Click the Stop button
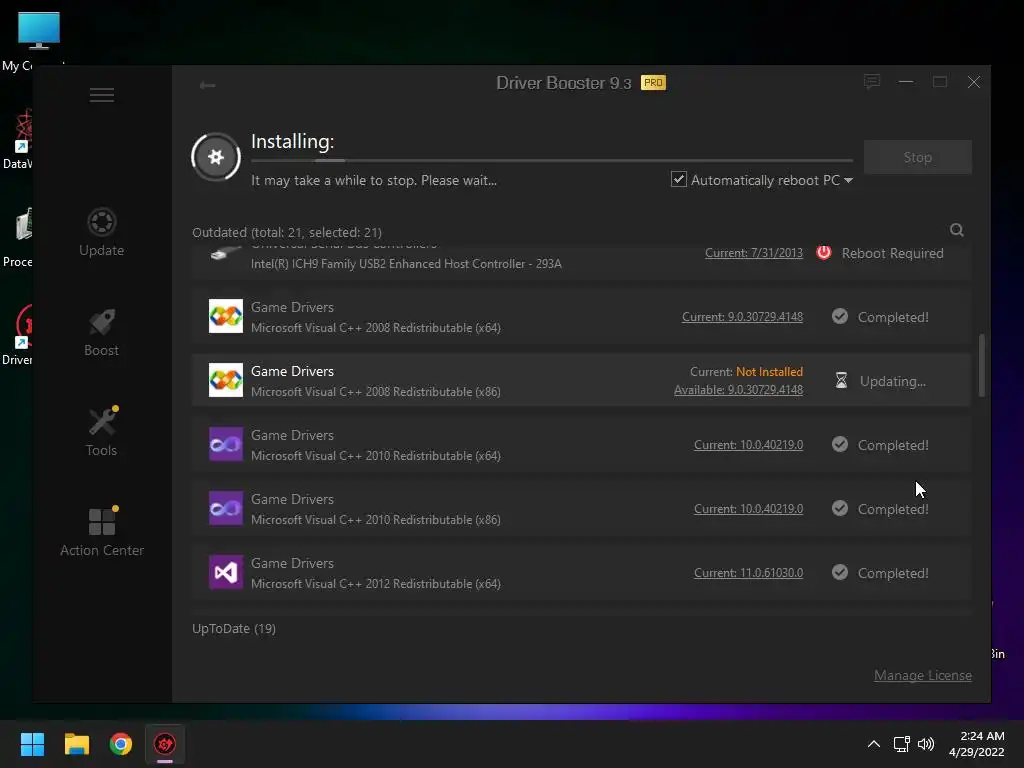The height and width of the screenshot is (768, 1024). 918,157
